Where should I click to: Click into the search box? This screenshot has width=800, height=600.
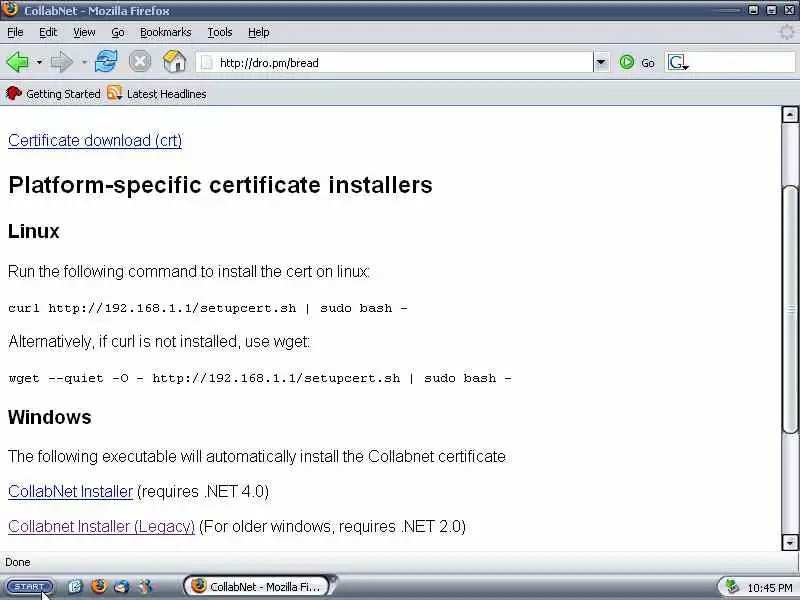[742, 63]
